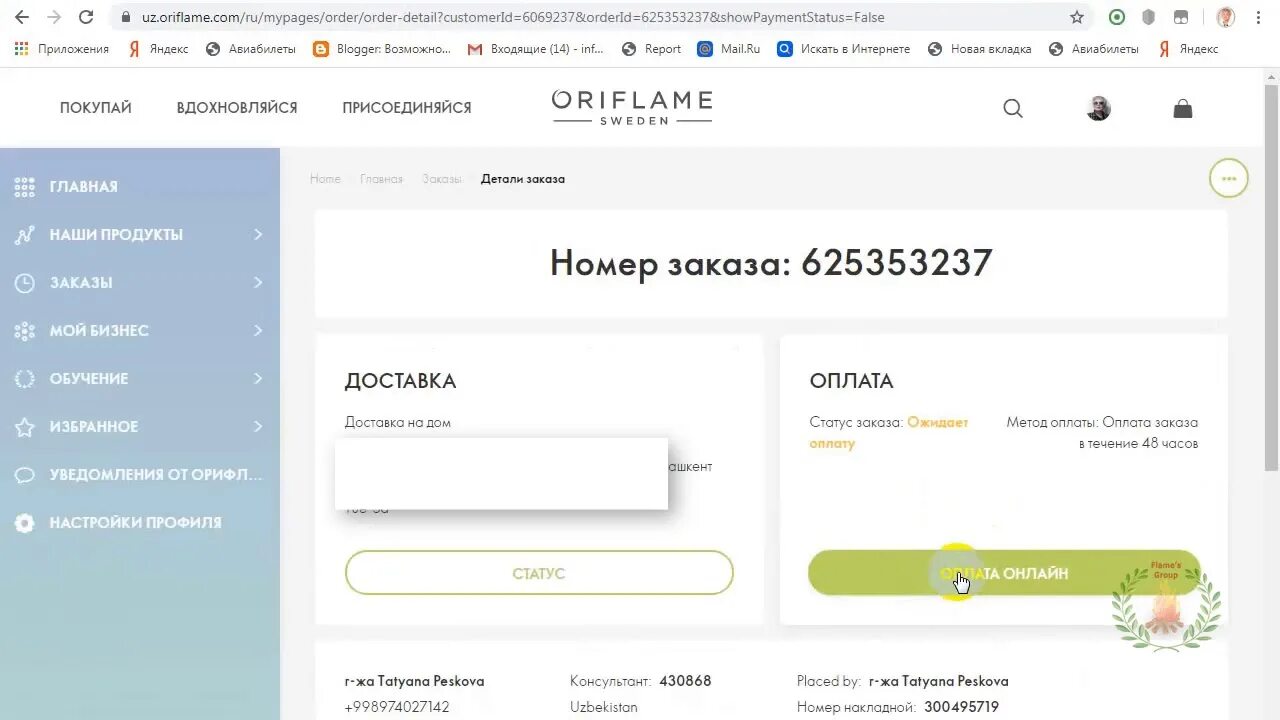Click НАСТРОЙКИ ПРОФИЛЯ gear icon

click(x=25, y=523)
